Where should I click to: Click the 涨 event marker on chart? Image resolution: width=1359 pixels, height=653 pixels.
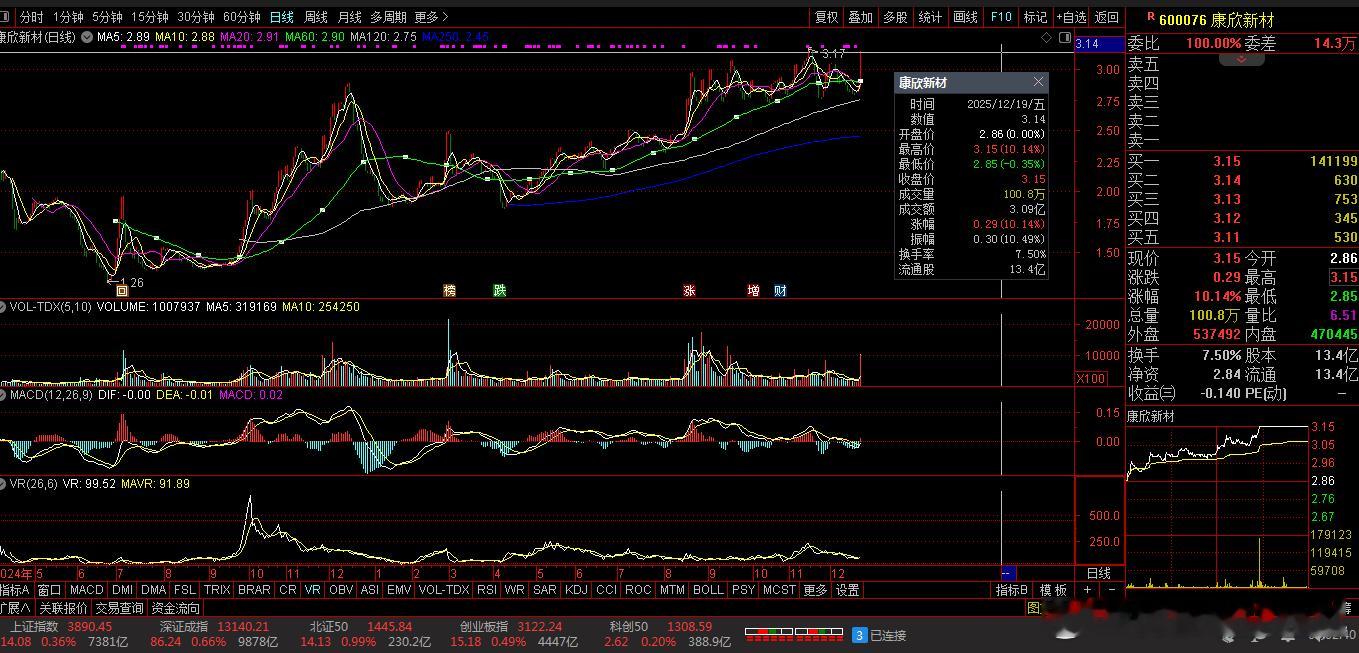[x=689, y=291]
